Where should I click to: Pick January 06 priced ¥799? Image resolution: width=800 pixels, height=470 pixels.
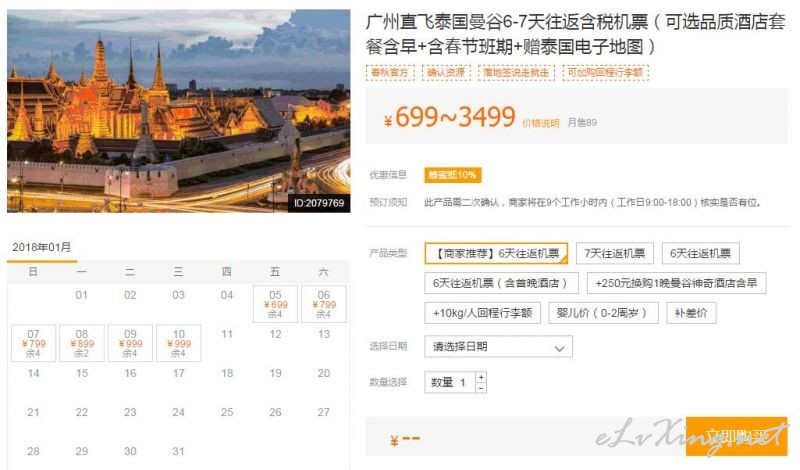323,304
